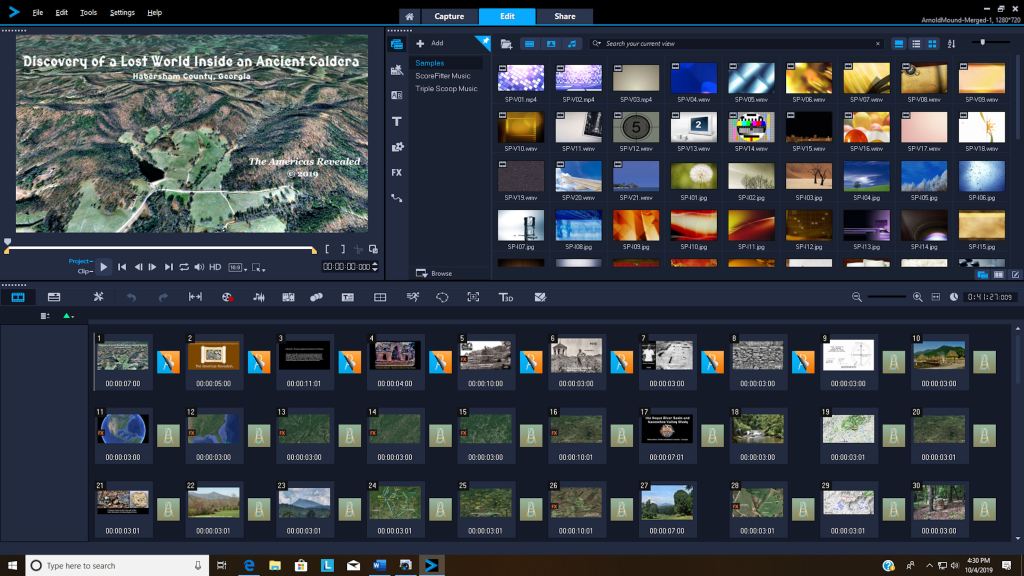Toggle Repeat playback in preview

pyautogui.click(x=184, y=267)
